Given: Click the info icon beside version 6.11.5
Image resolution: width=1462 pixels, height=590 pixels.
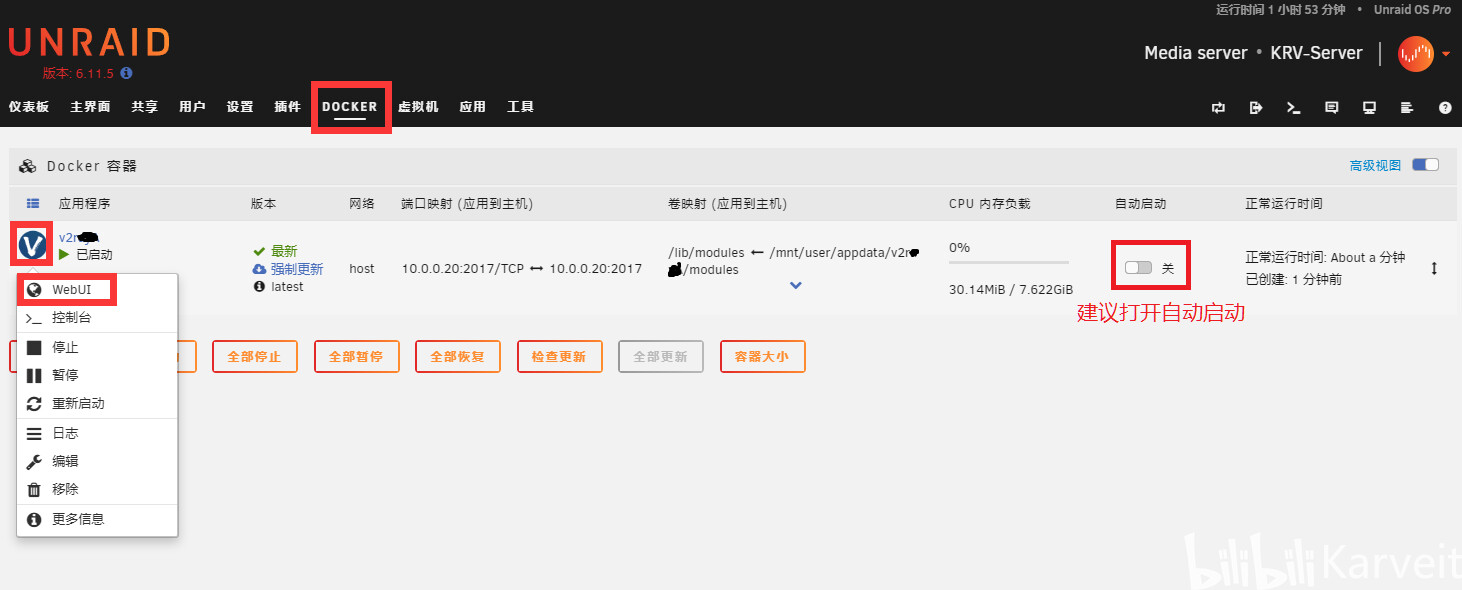Looking at the screenshot, I should [126, 73].
